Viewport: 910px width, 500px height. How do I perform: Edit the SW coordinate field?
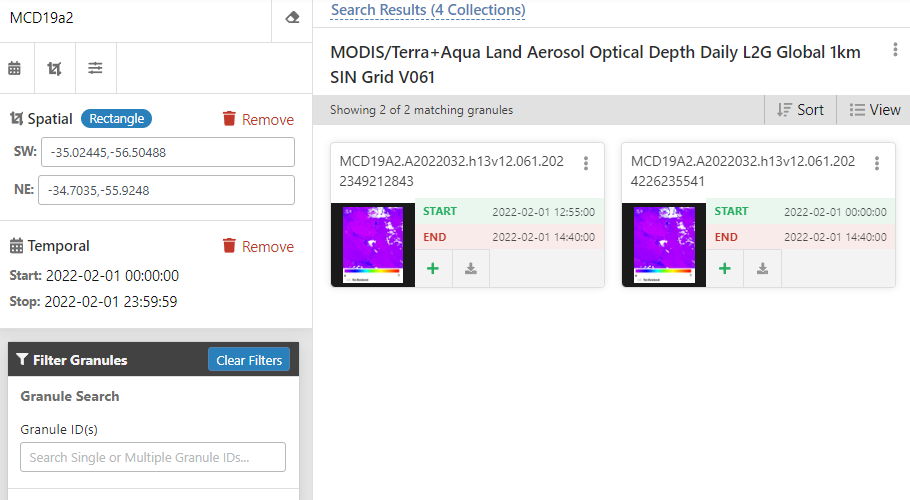[168, 153]
